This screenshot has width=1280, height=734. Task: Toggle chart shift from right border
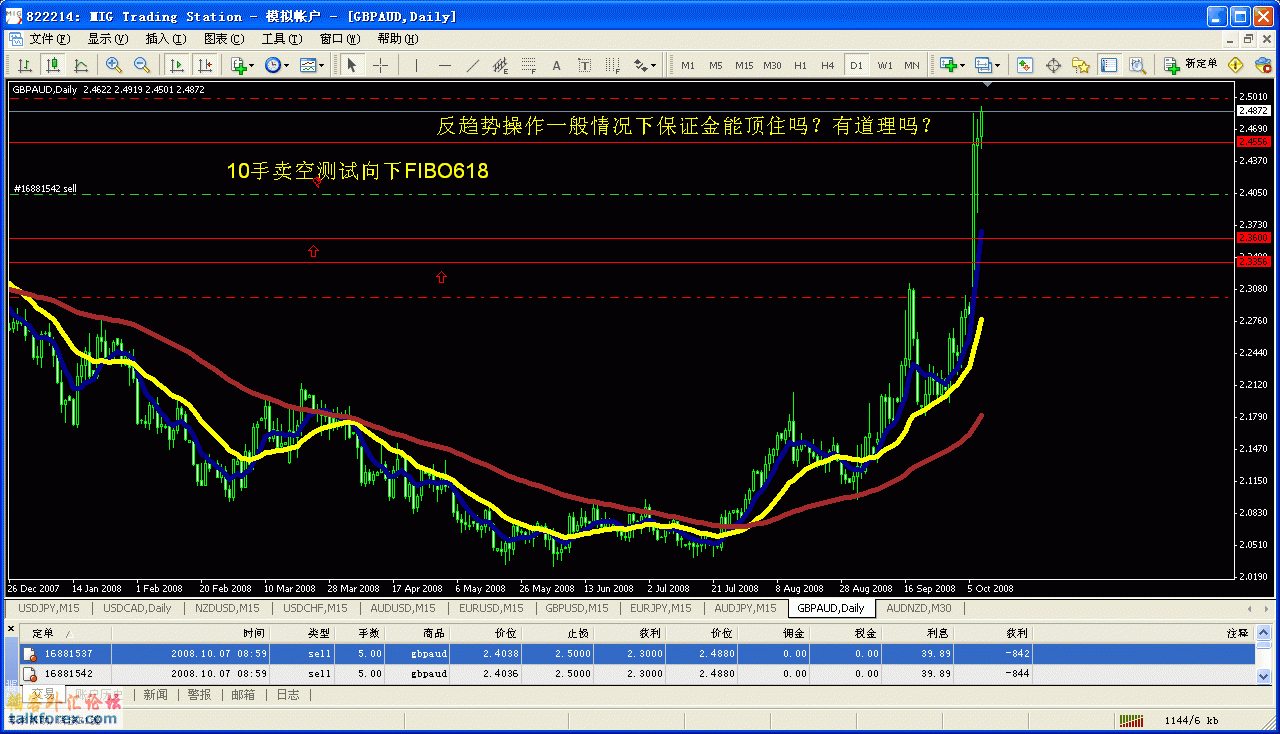click(x=204, y=65)
